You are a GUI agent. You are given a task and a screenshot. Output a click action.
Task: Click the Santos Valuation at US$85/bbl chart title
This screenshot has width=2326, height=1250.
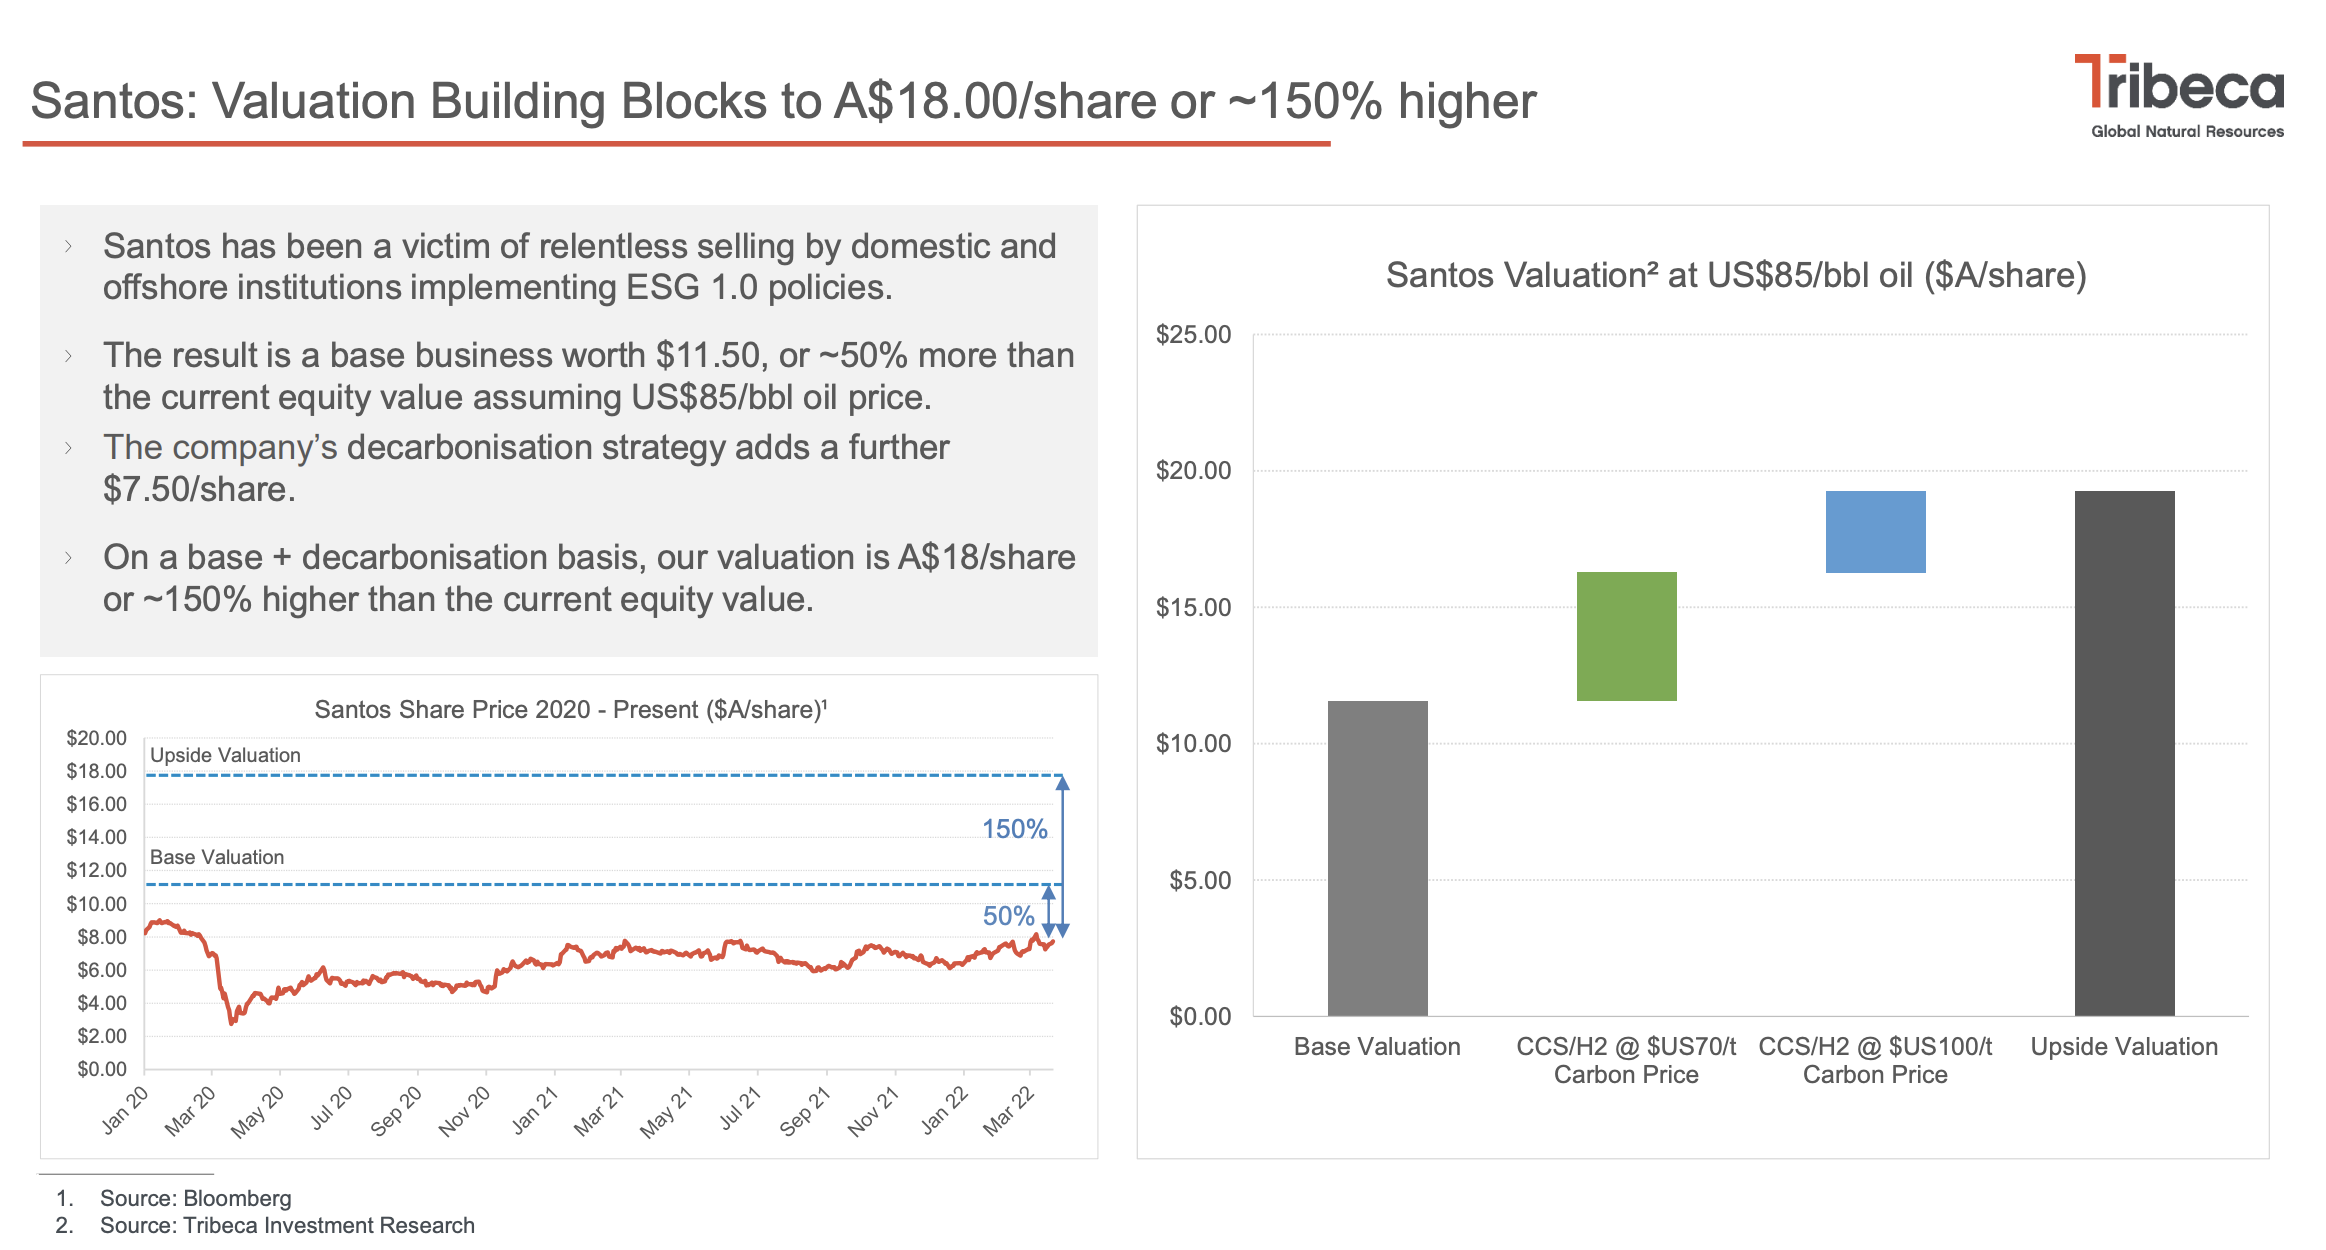pos(1735,275)
